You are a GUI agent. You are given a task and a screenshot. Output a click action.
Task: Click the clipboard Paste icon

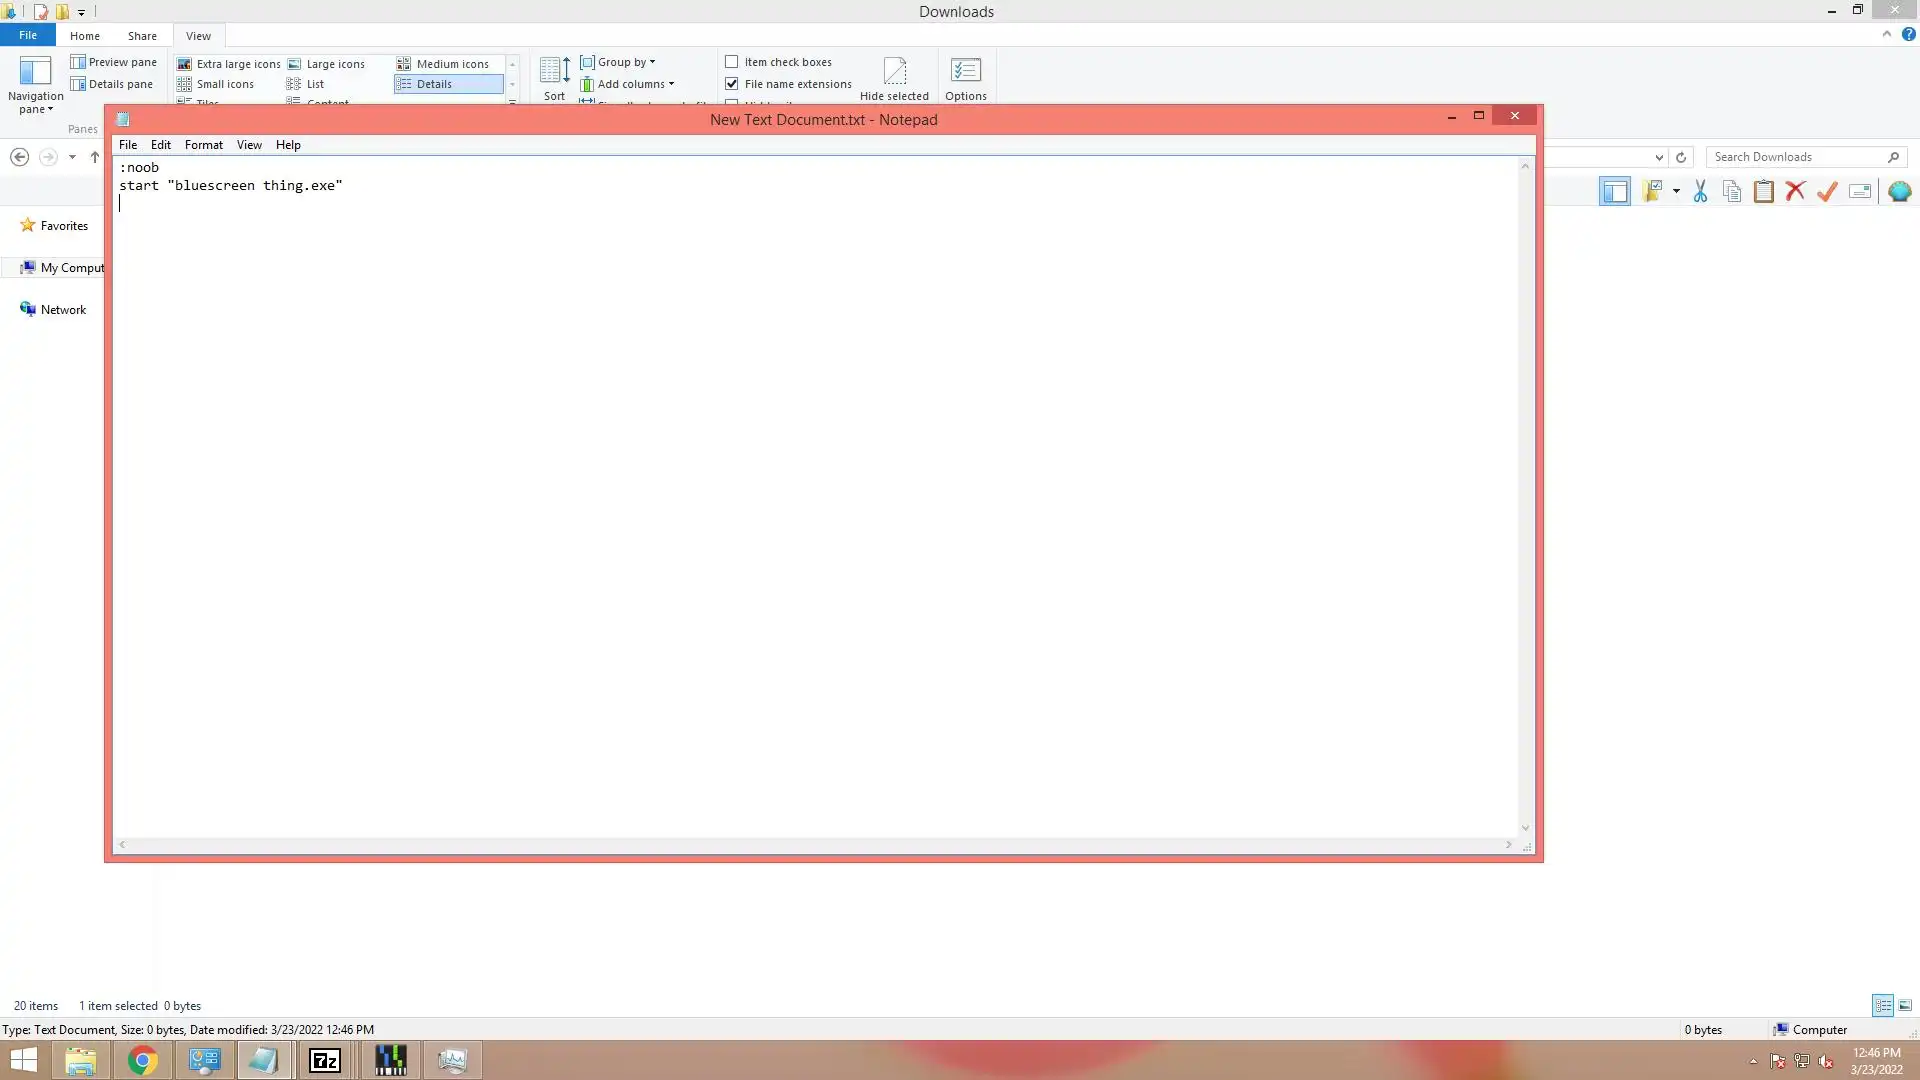pyautogui.click(x=1764, y=192)
